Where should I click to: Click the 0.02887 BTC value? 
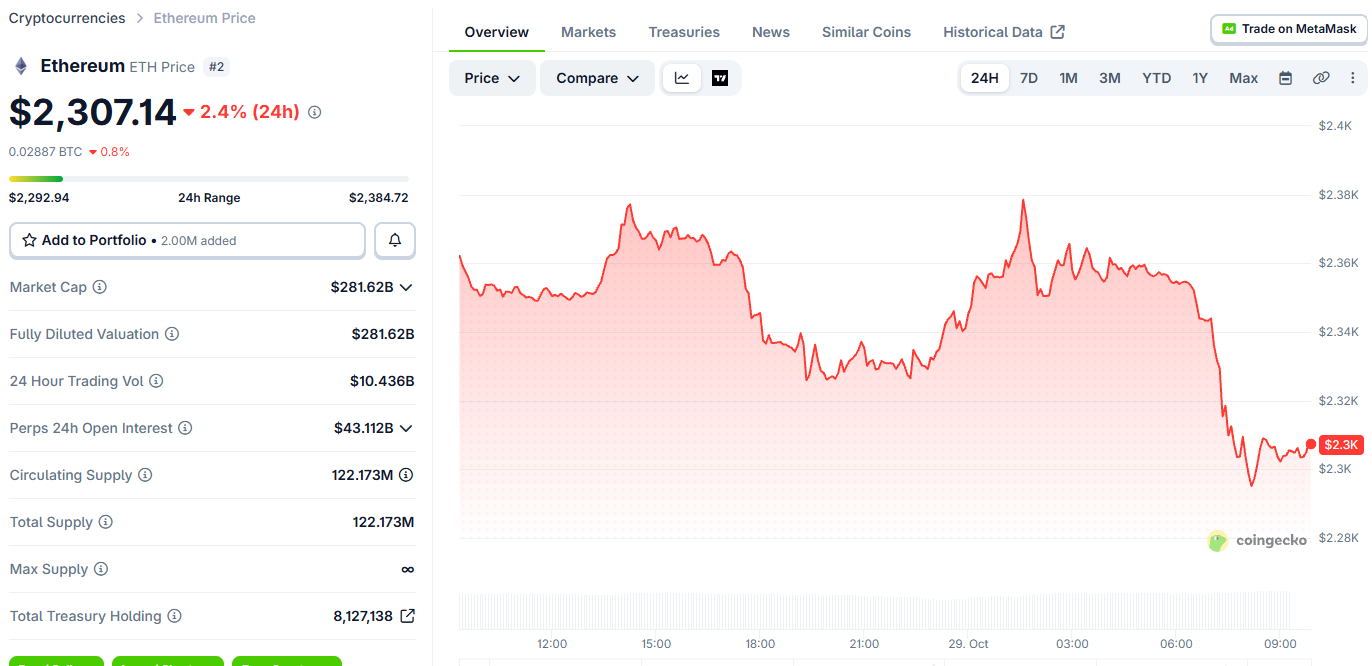point(46,152)
